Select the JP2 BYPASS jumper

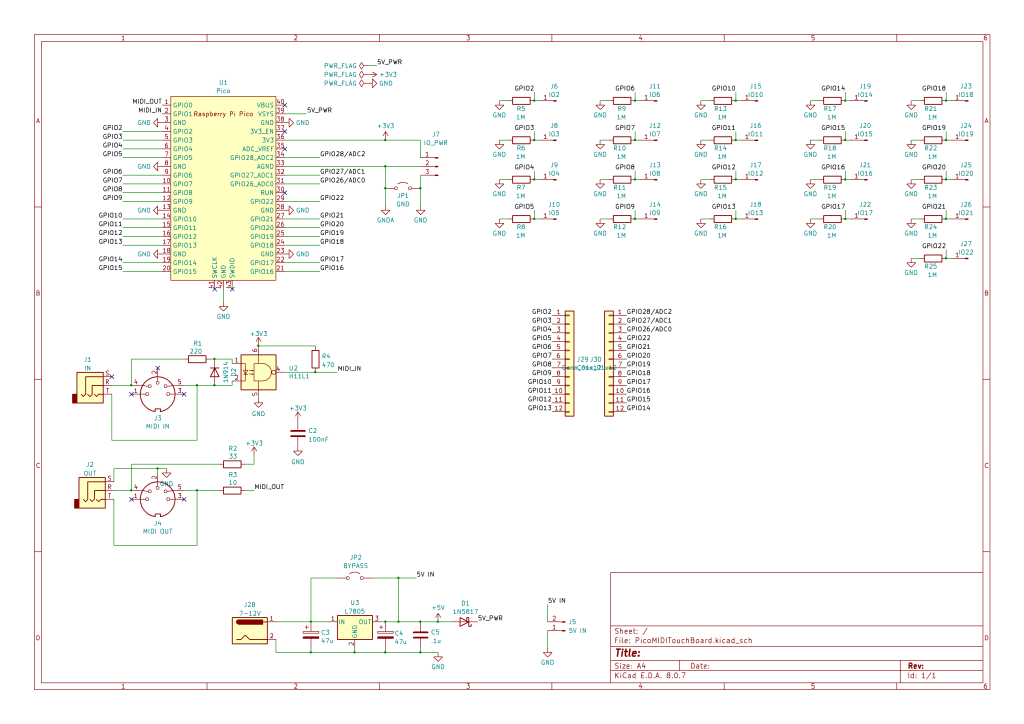(x=354, y=578)
